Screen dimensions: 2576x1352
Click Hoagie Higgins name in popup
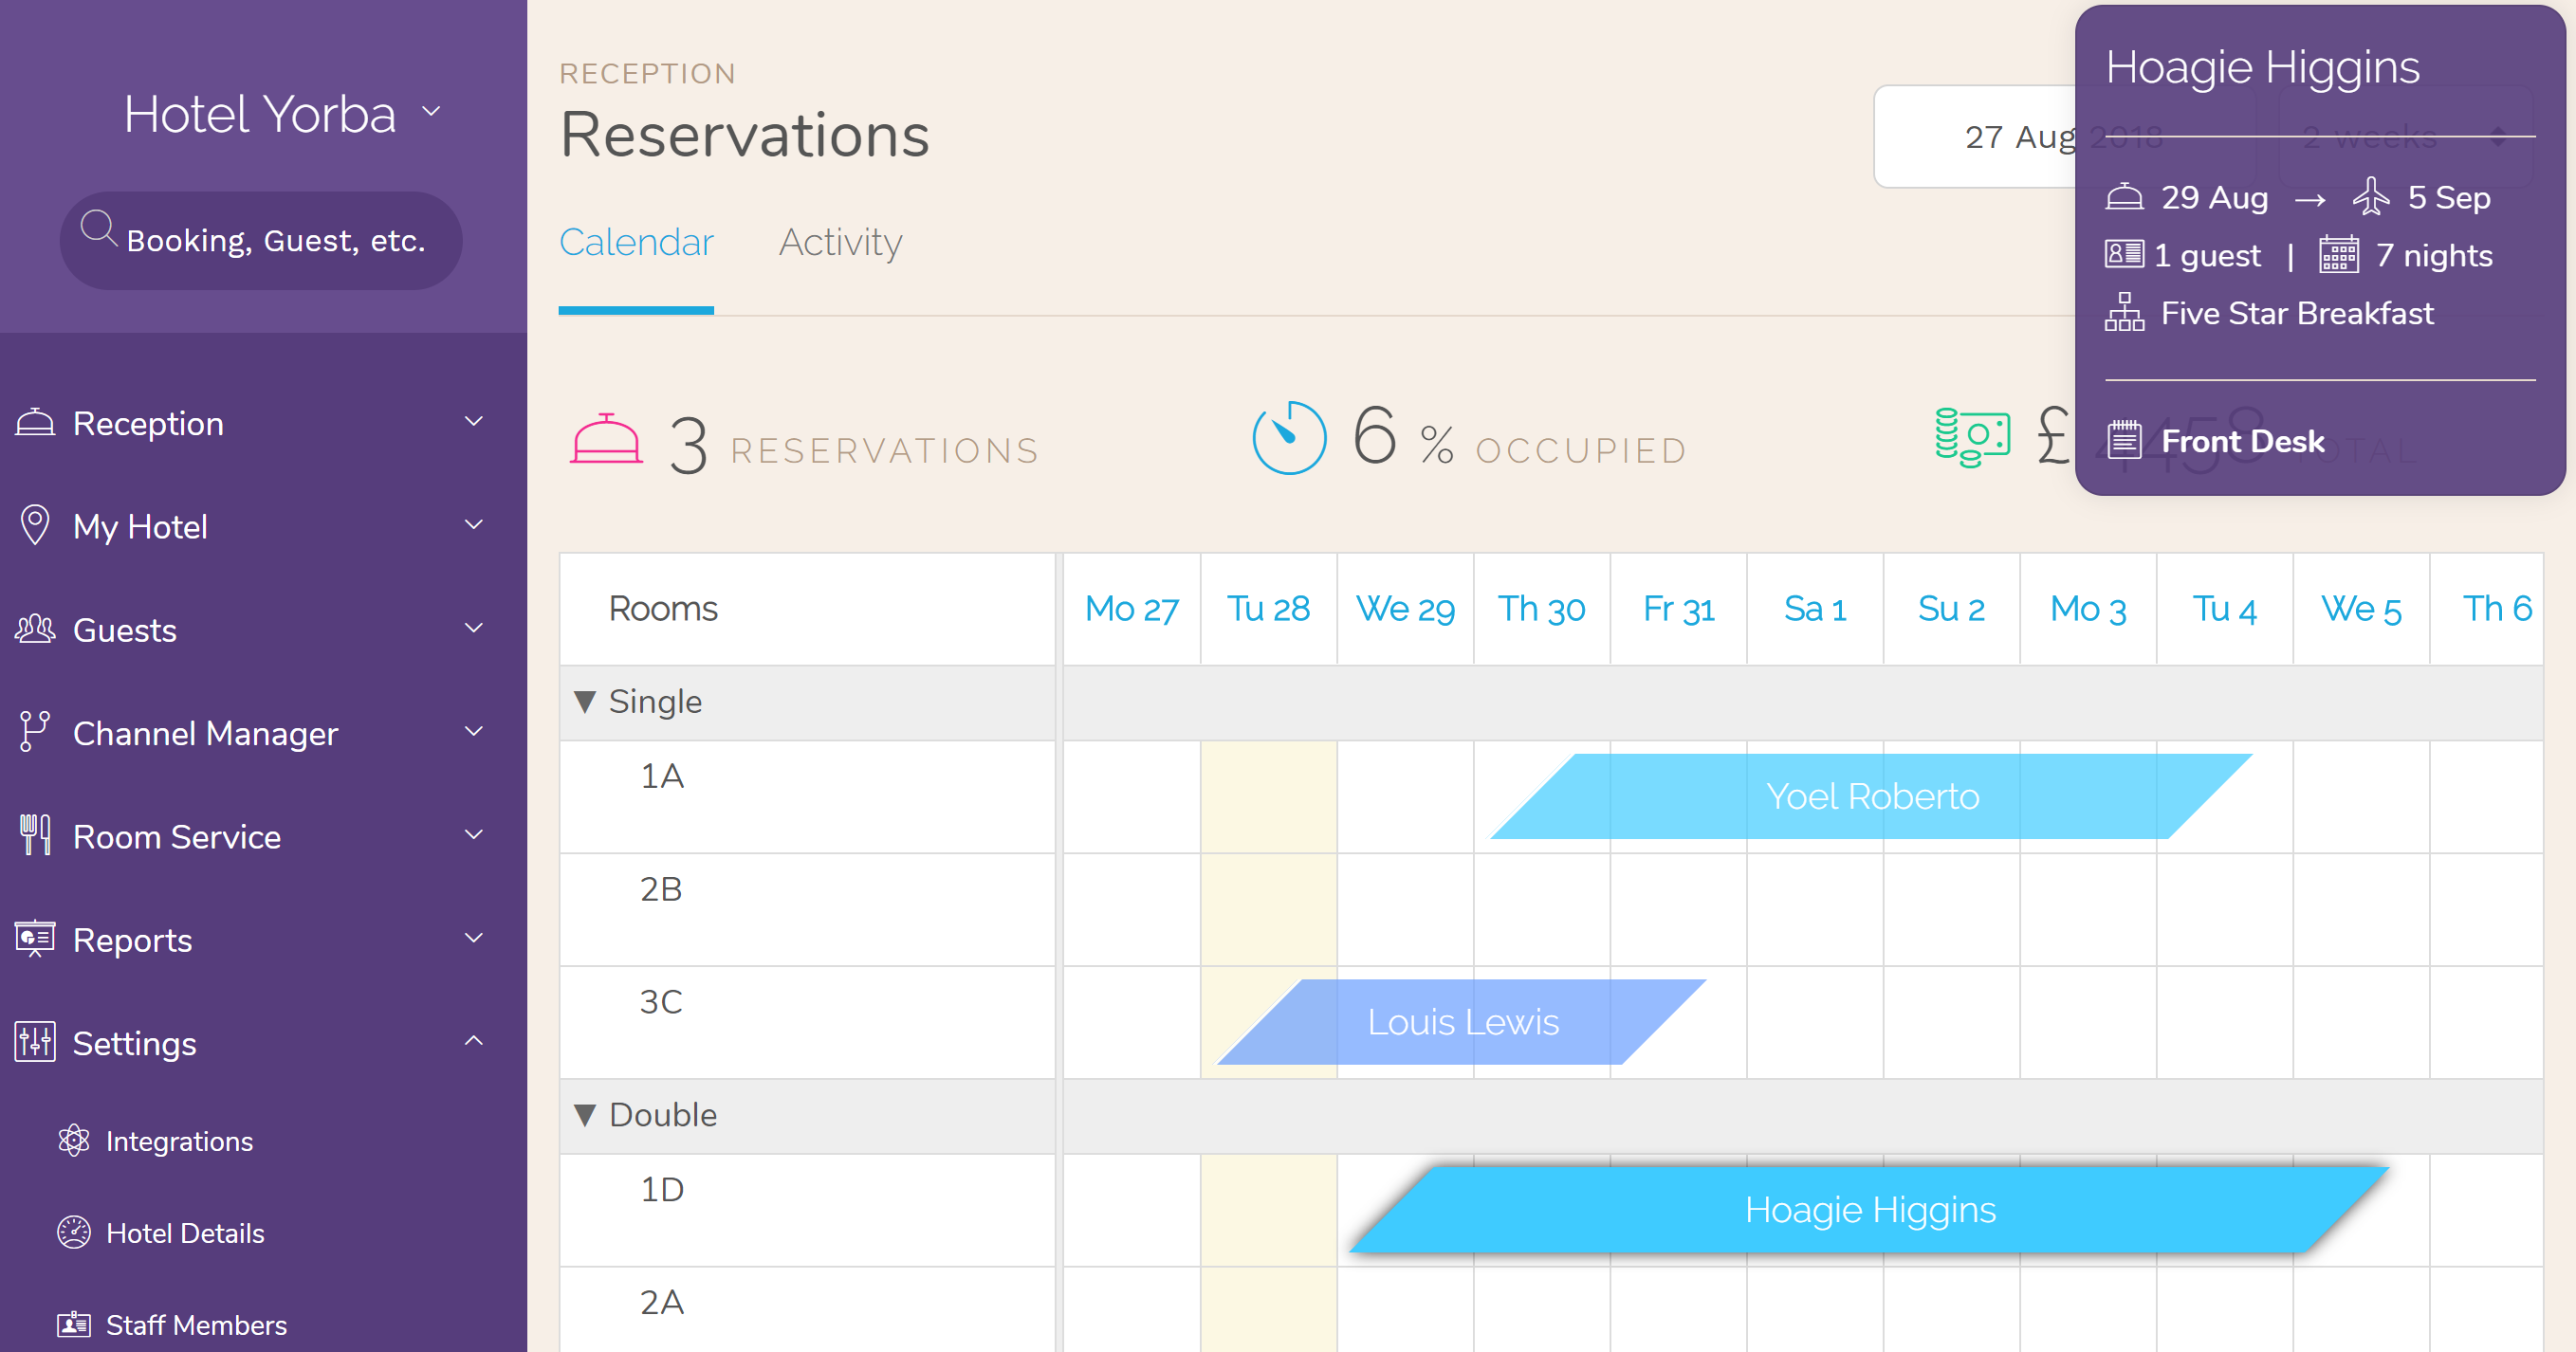[2262, 68]
